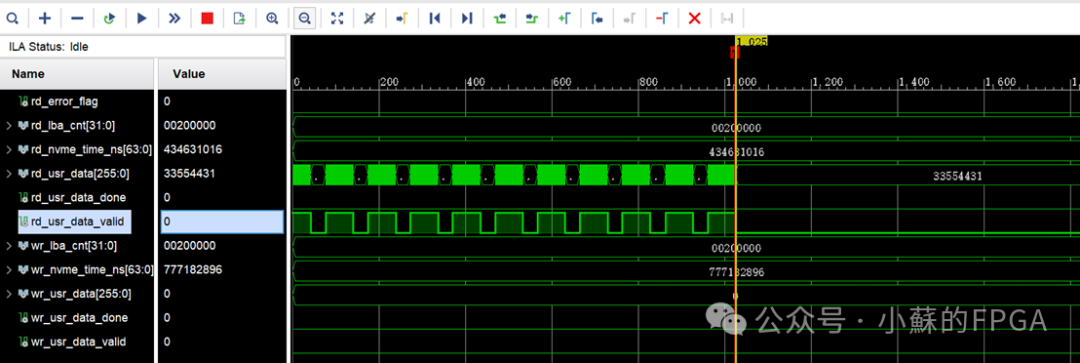Click wr_lba_cnt value 00200000
Screen dimensions: 1080x363
point(189,246)
